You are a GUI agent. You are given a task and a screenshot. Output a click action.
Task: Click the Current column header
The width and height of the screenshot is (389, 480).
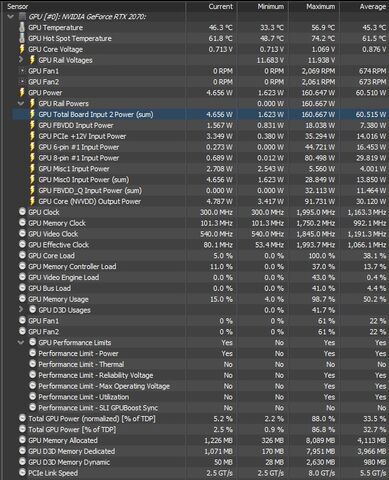[x=220, y=6]
